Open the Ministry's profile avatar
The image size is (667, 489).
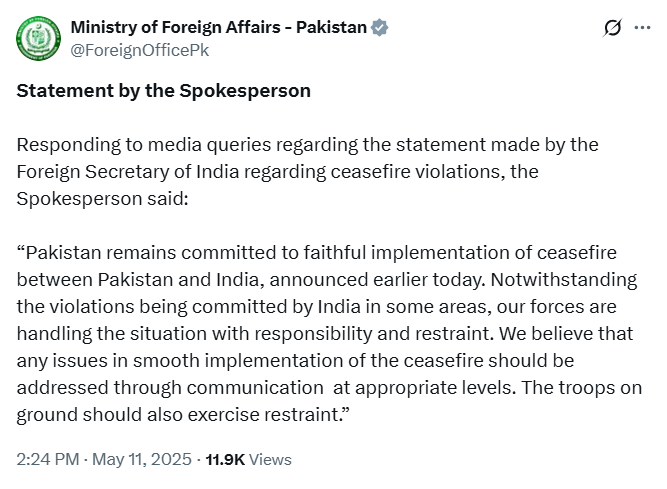pos(37,38)
